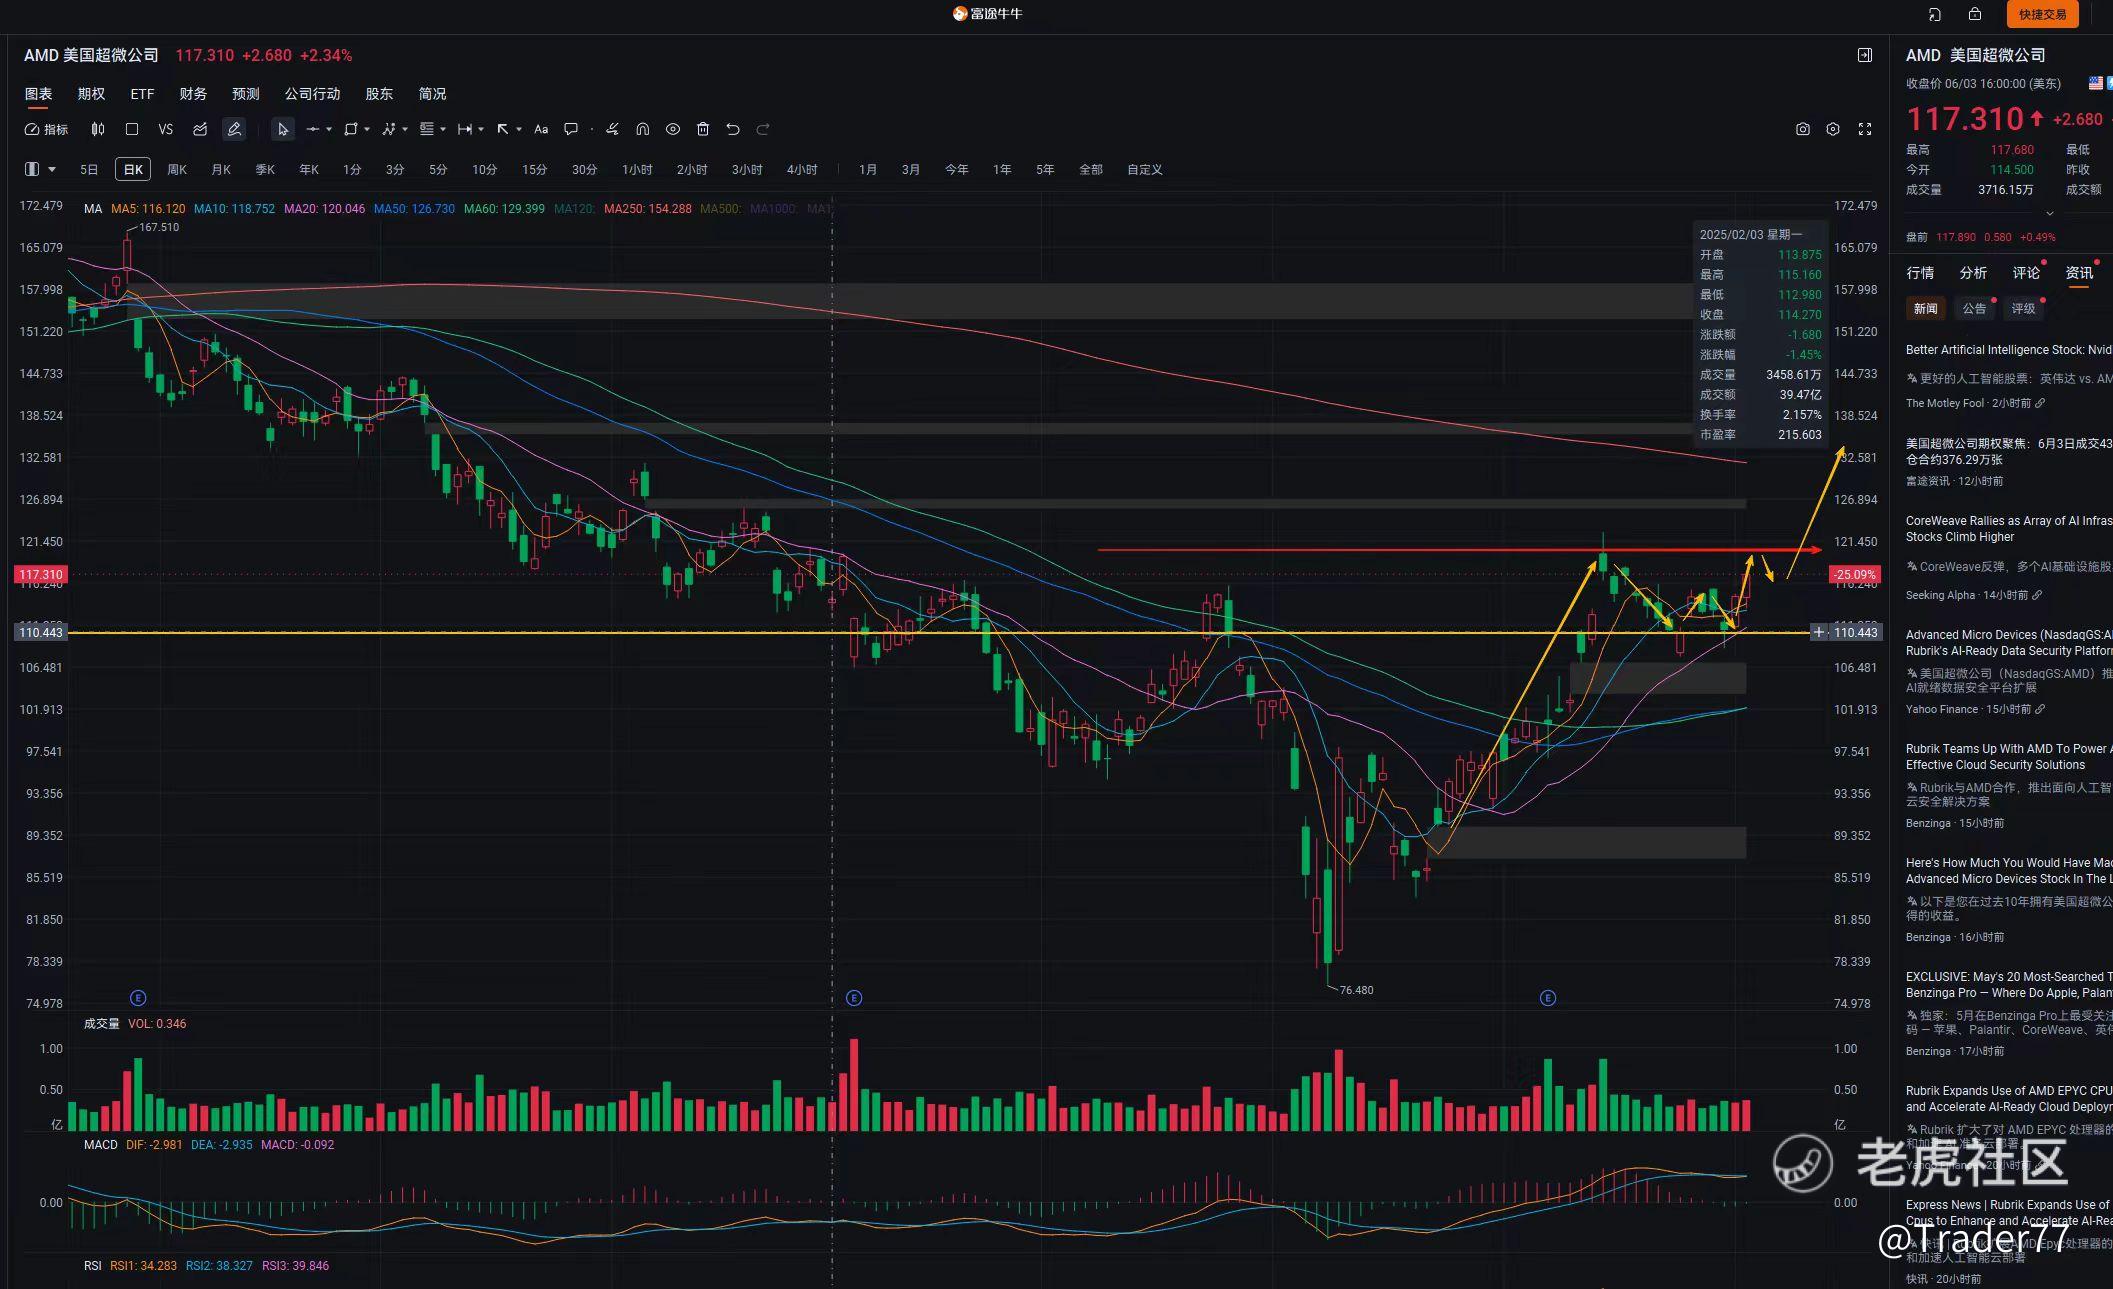2113x1289 pixels.
Task: Select the arrow annotation tool
Action: [x=503, y=129]
